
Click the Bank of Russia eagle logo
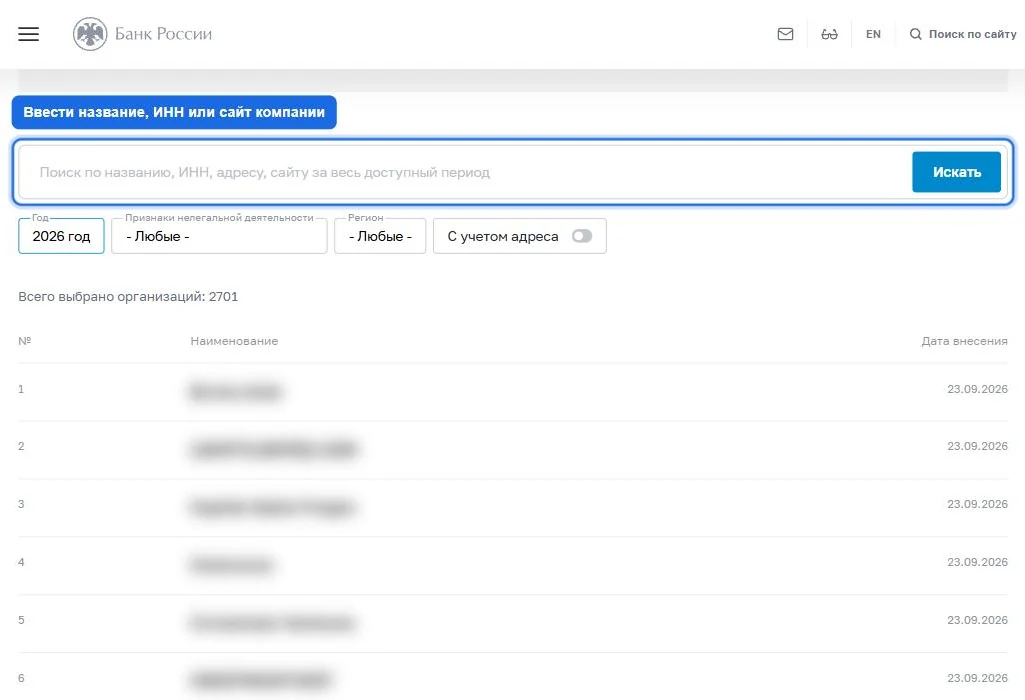point(90,34)
